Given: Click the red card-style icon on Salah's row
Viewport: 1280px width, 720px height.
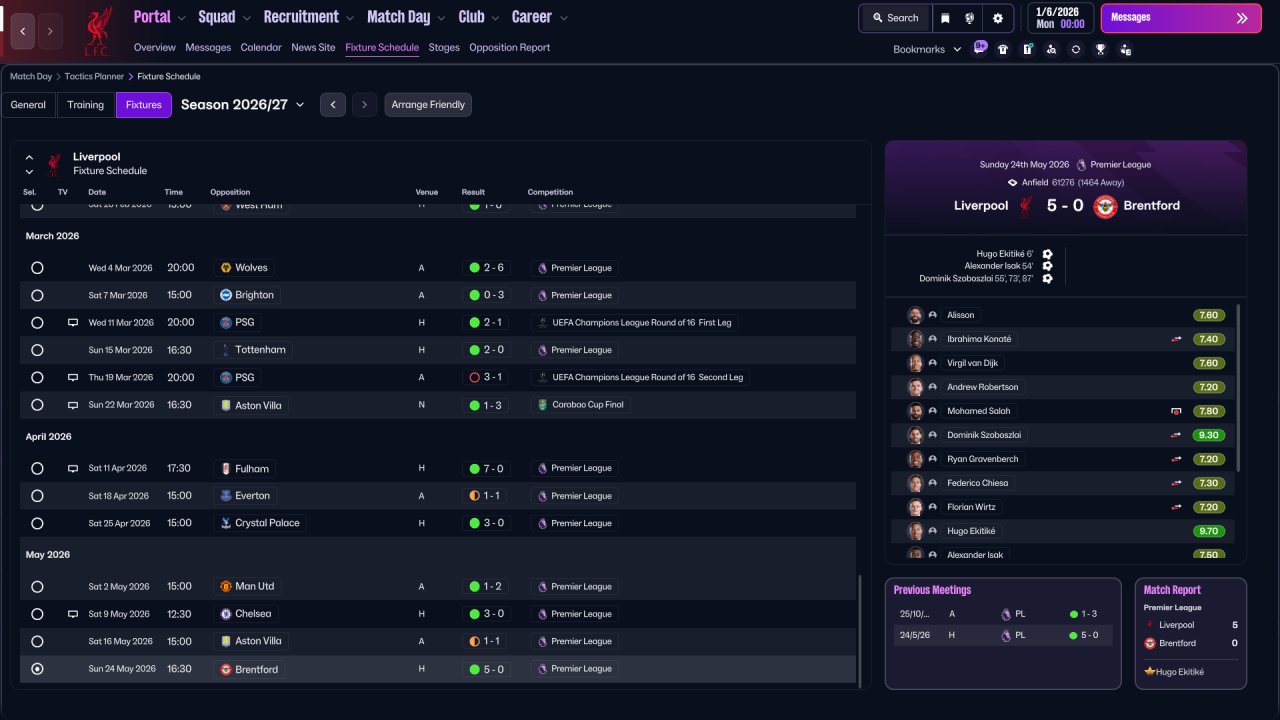Looking at the screenshot, I should (1176, 411).
